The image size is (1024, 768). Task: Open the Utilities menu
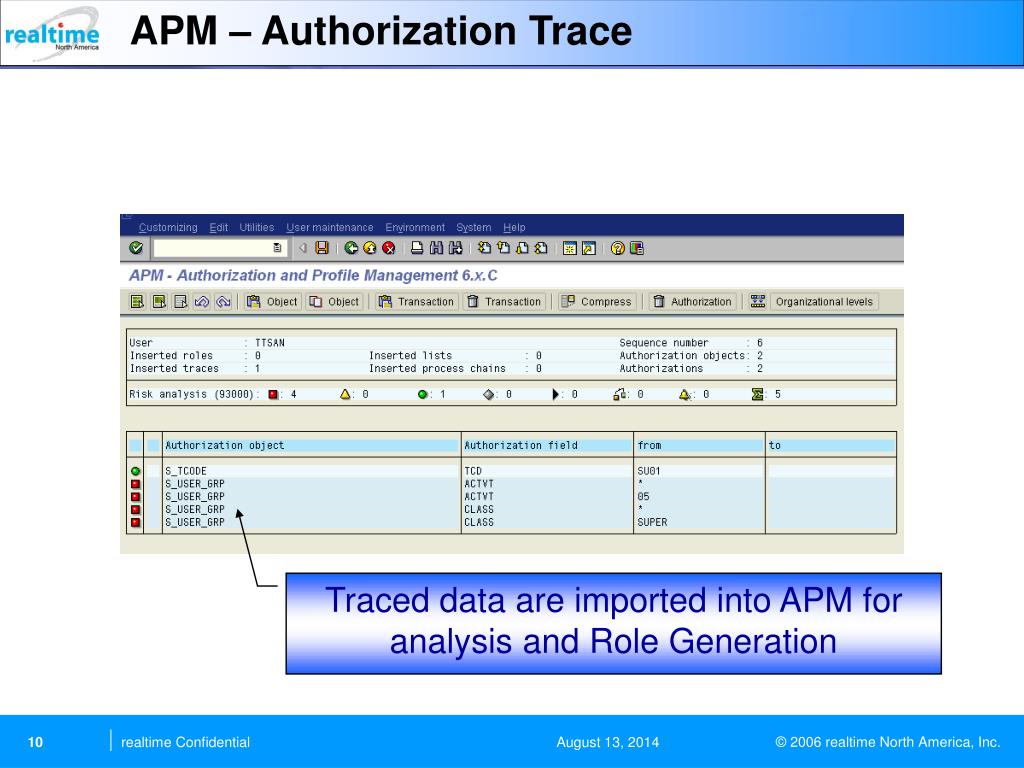(257, 227)
